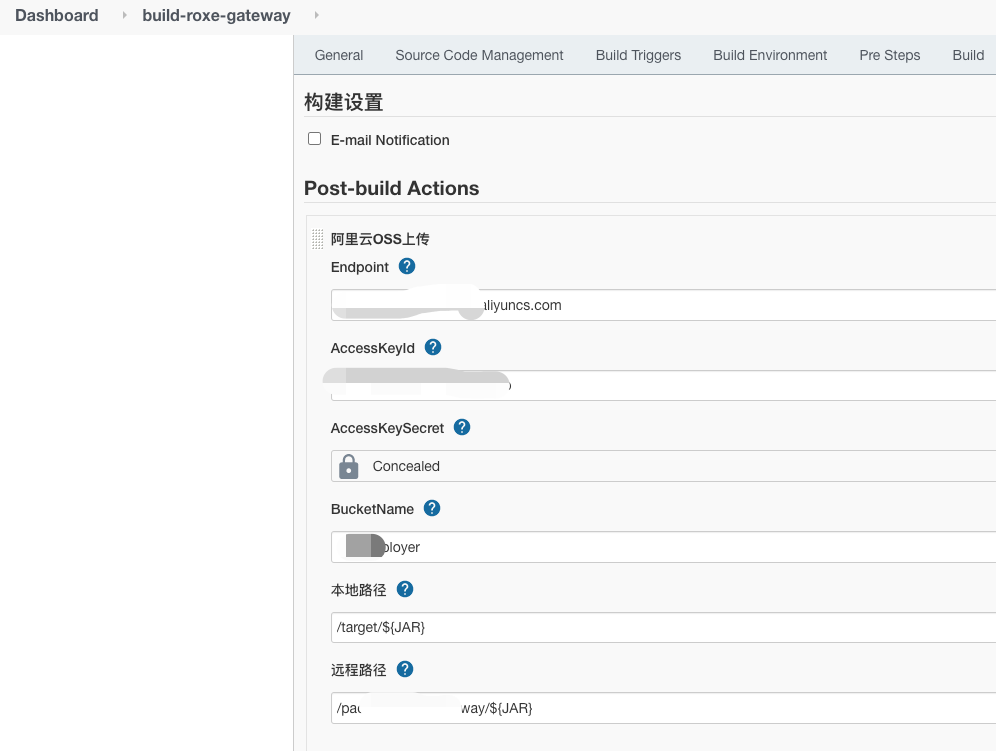Go to Build Triggers tab

(638, 55)
